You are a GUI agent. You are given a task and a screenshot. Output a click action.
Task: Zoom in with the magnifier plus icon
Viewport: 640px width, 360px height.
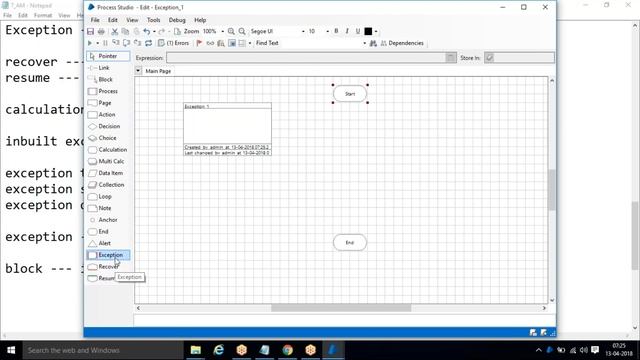(231, 31)
